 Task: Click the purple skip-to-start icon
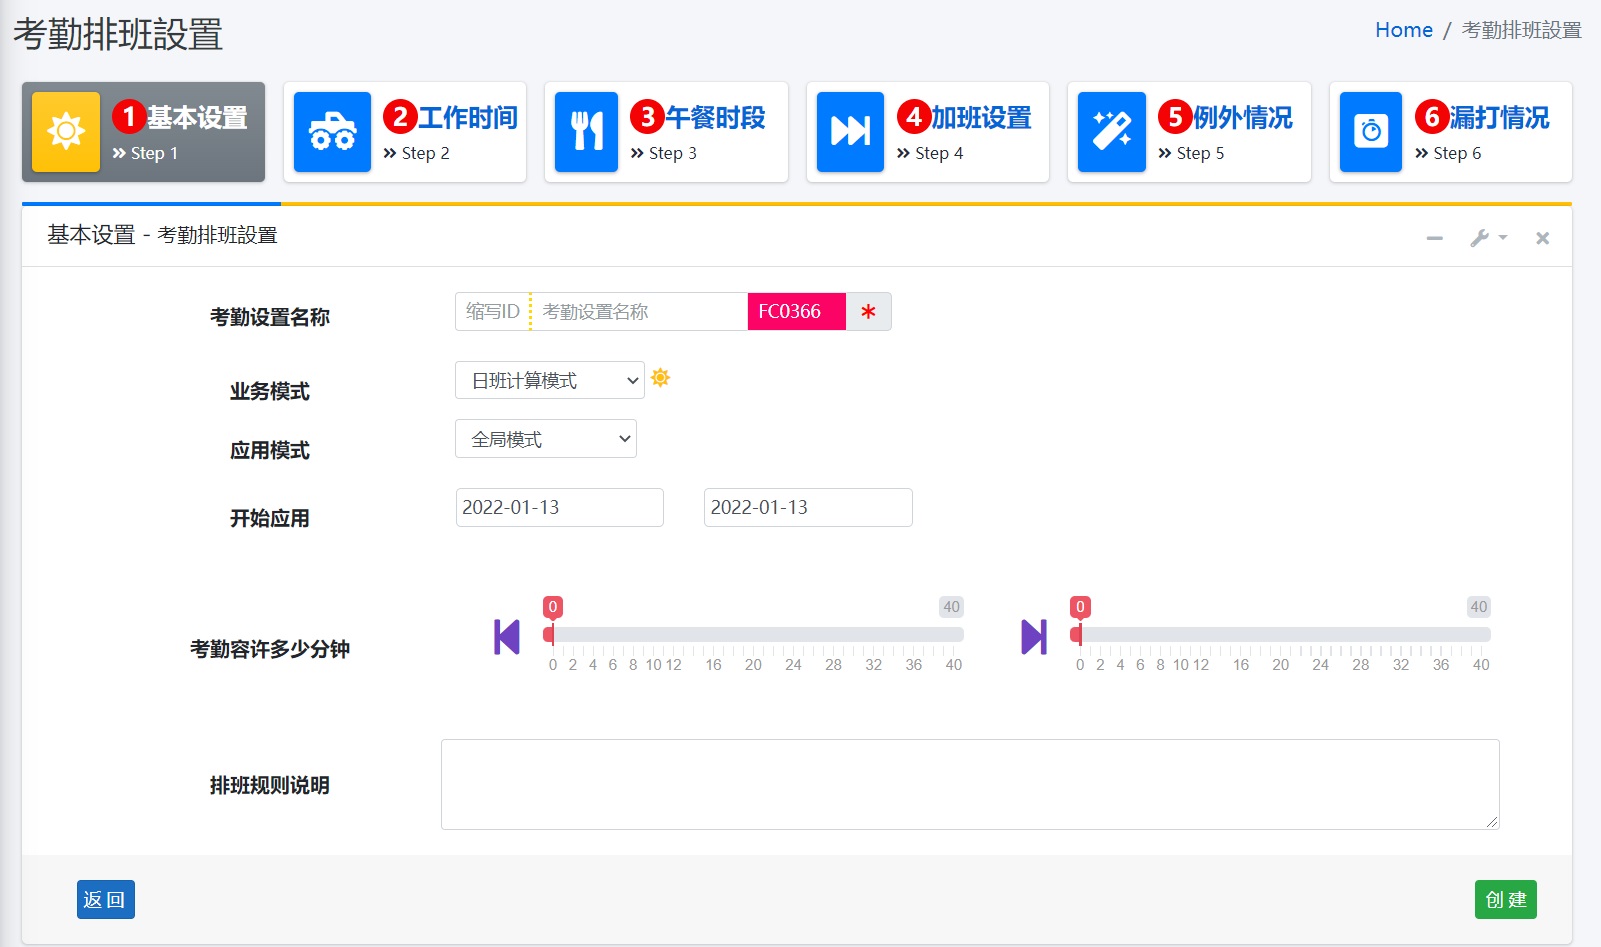tap(507, 637)
